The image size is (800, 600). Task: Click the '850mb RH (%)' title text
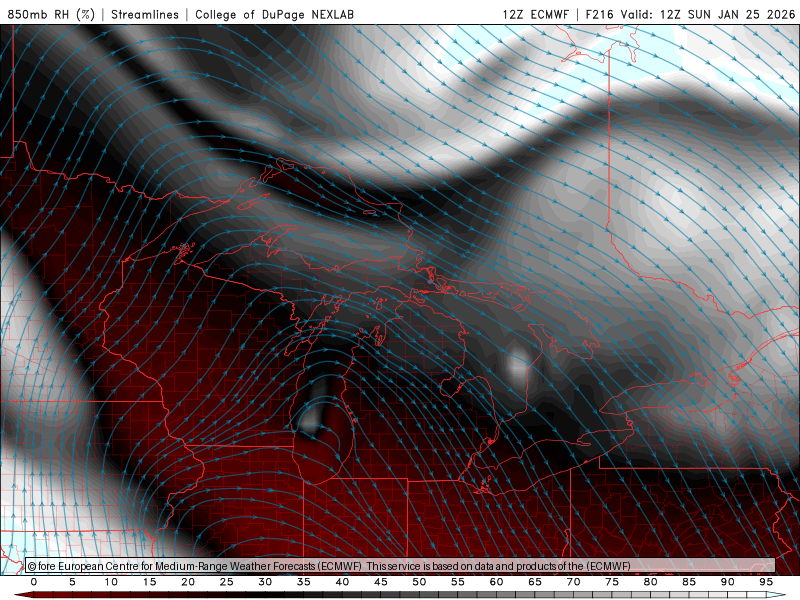point(51,14)
